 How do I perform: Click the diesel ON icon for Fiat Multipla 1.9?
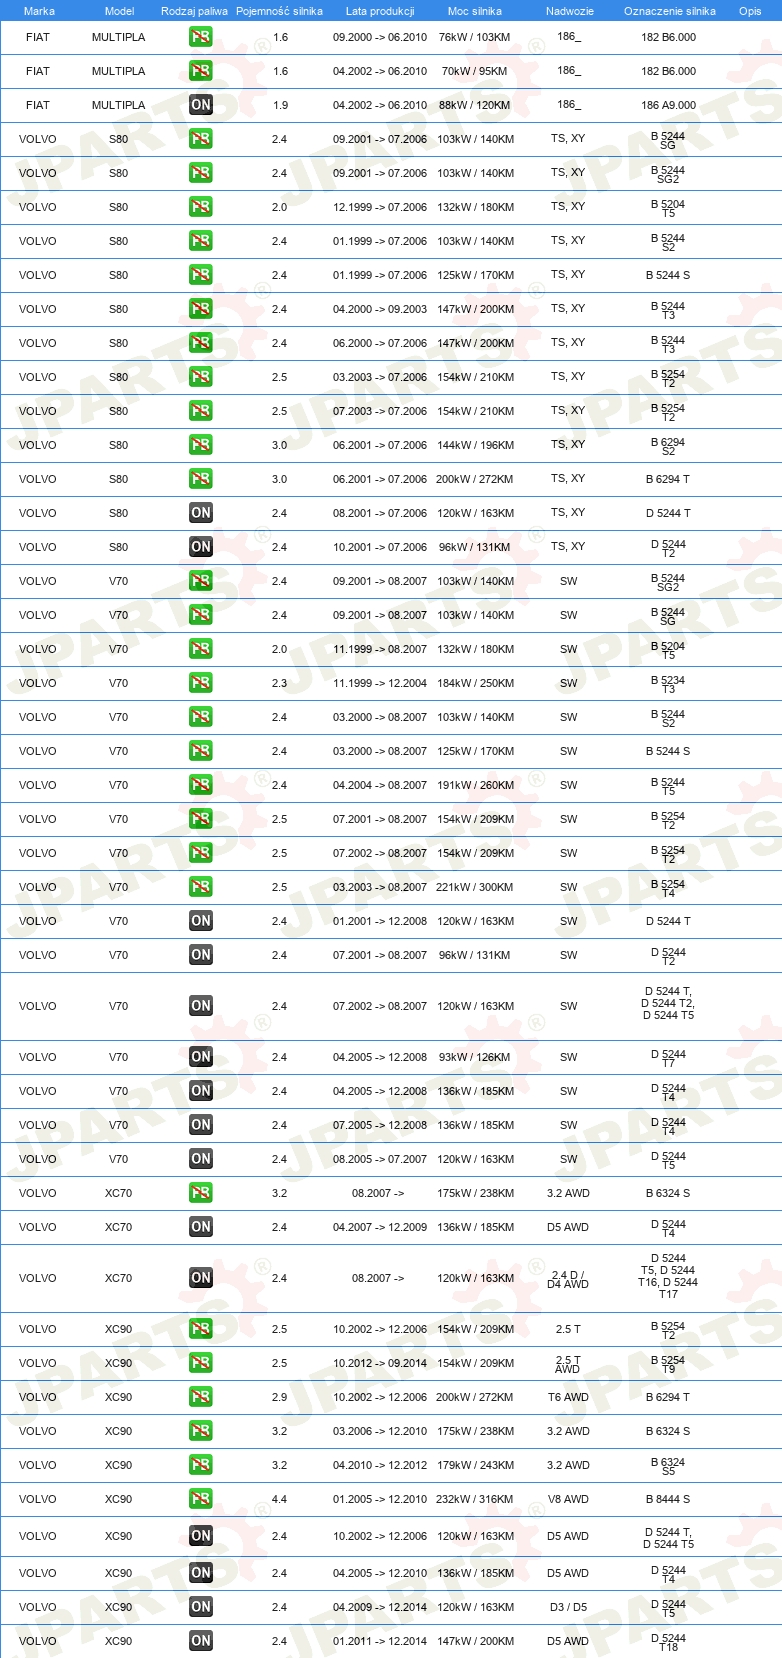201,105
